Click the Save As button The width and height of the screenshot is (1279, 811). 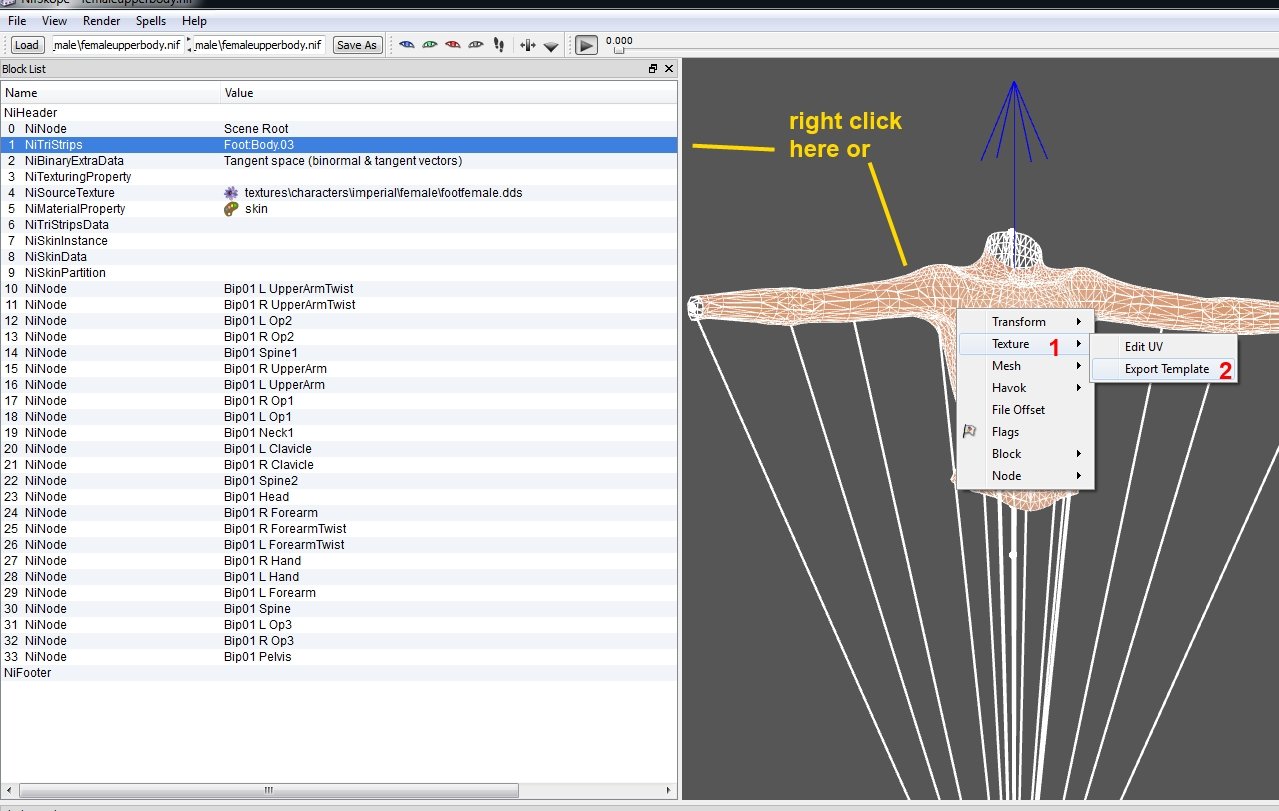[x=357, y=45]
